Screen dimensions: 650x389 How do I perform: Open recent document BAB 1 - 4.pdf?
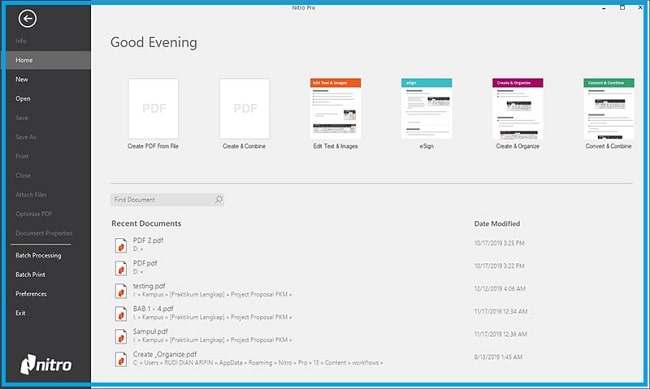153,309
